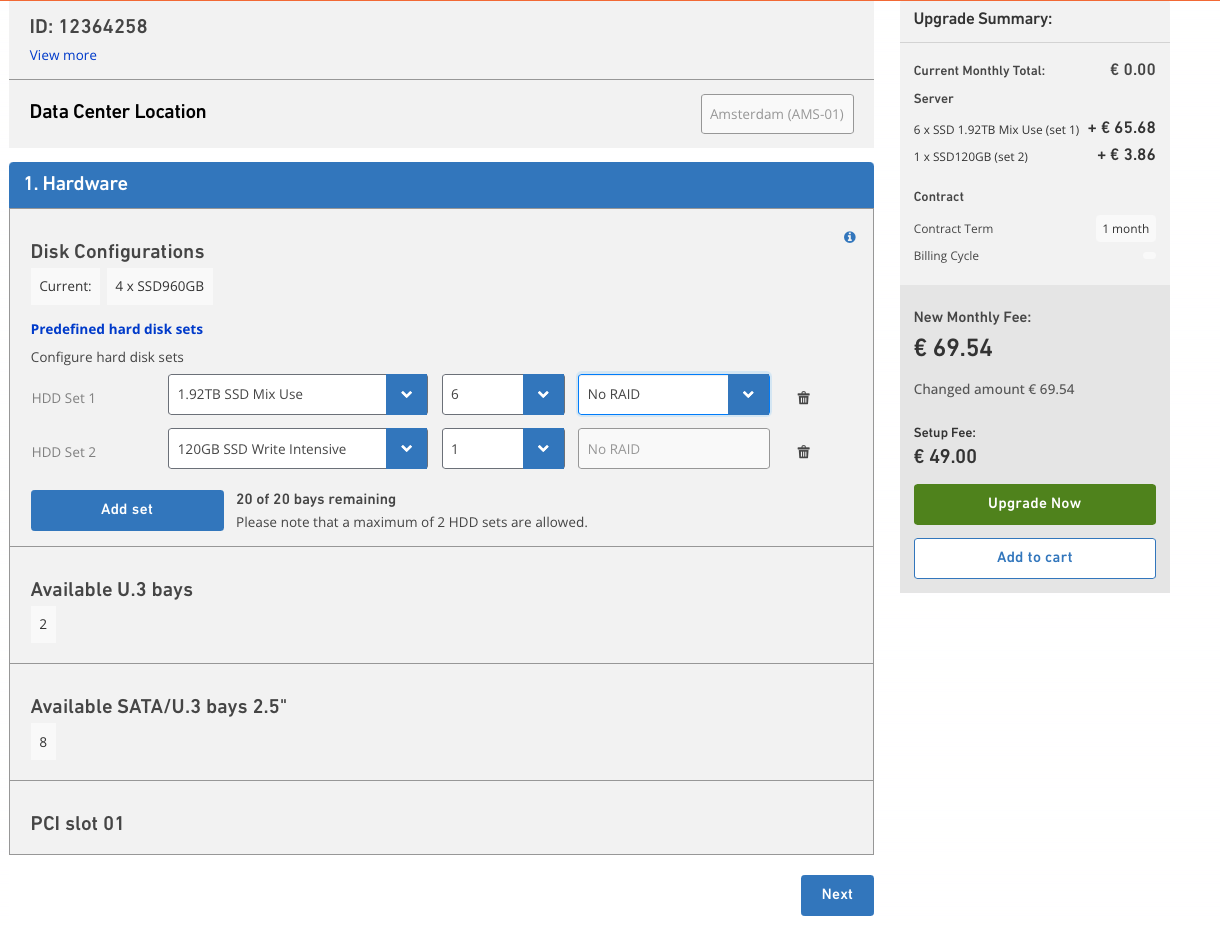Change HDD Set 2 quantity dropdown
Screen dimensions: 1220x928
(x=497, y=449)
